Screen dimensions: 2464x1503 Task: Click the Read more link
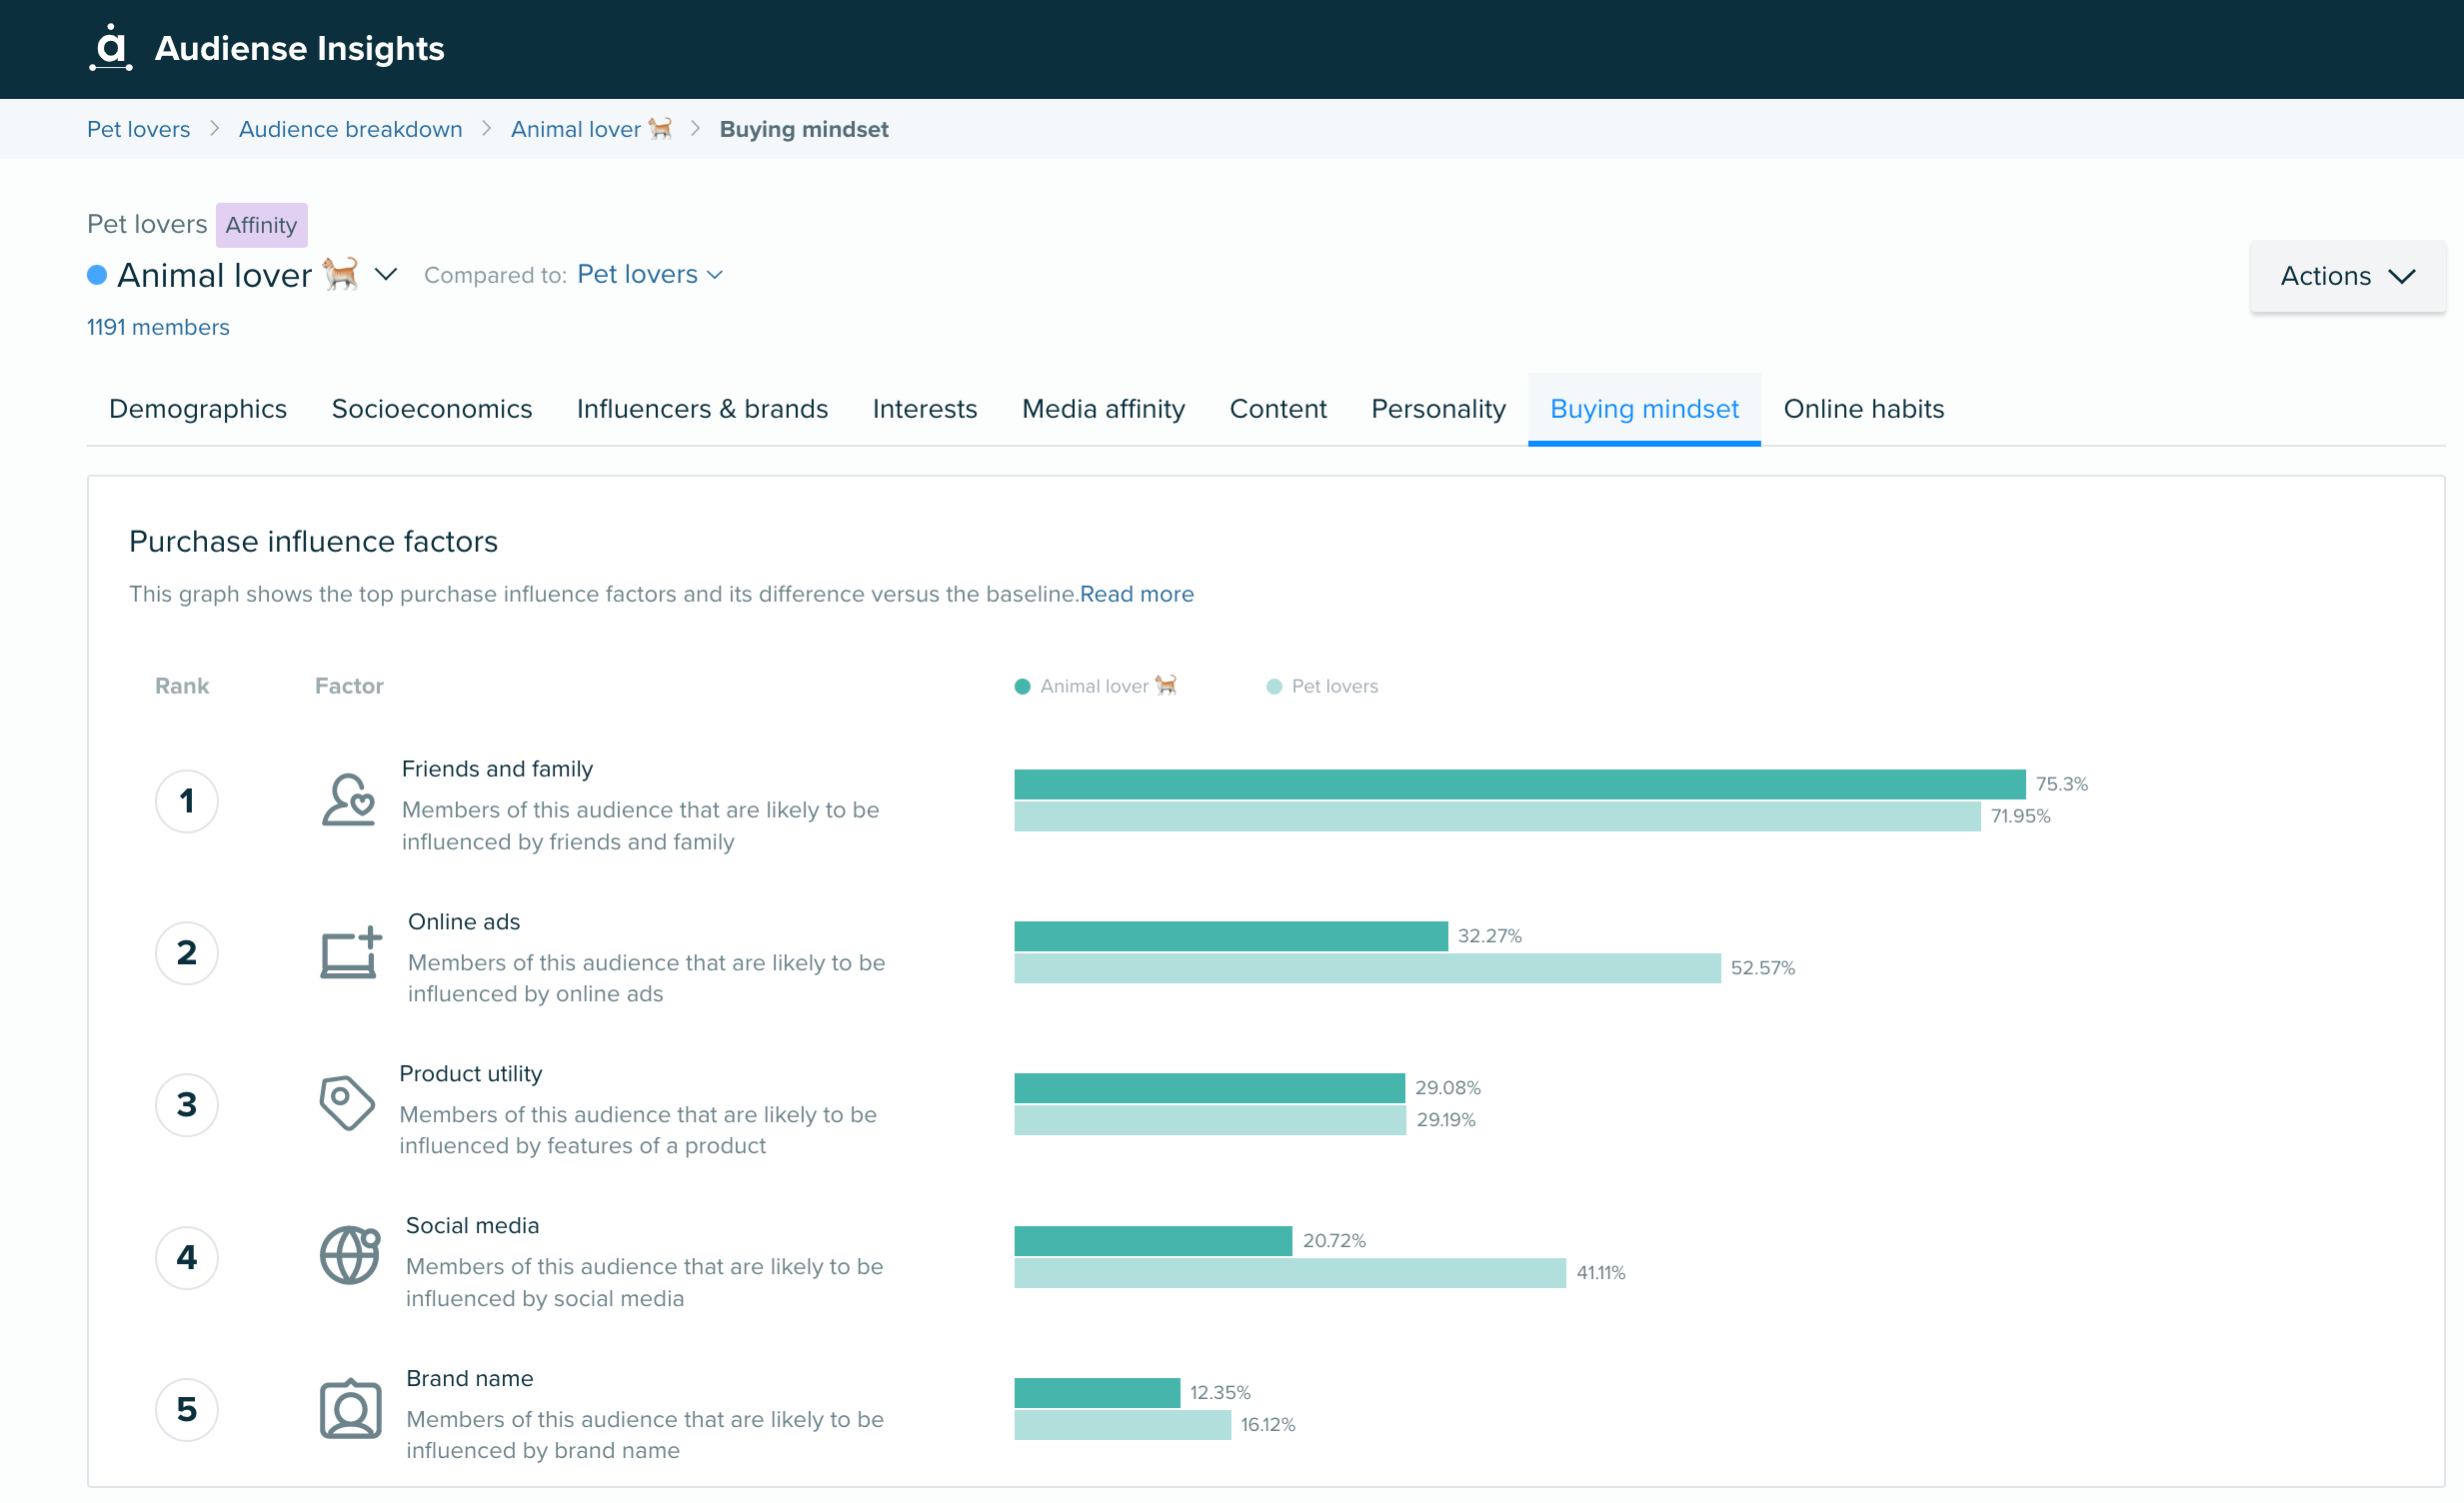[1136, 594]
